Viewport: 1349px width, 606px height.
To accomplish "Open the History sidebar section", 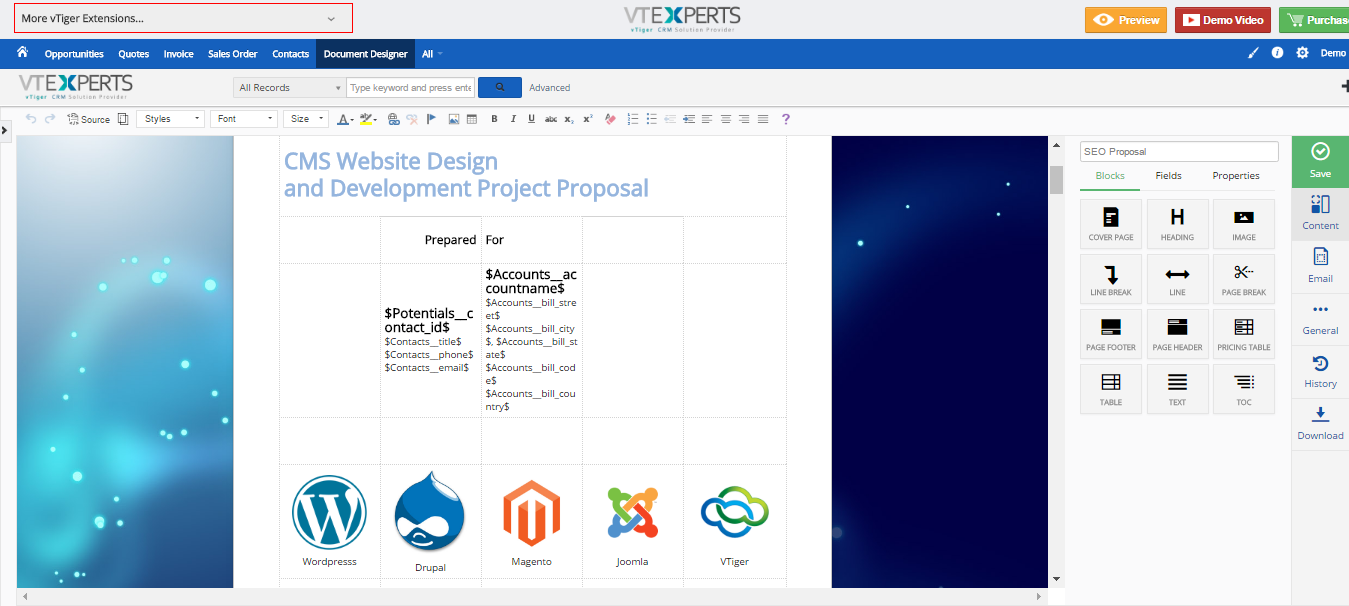I will coord(1320,372).
